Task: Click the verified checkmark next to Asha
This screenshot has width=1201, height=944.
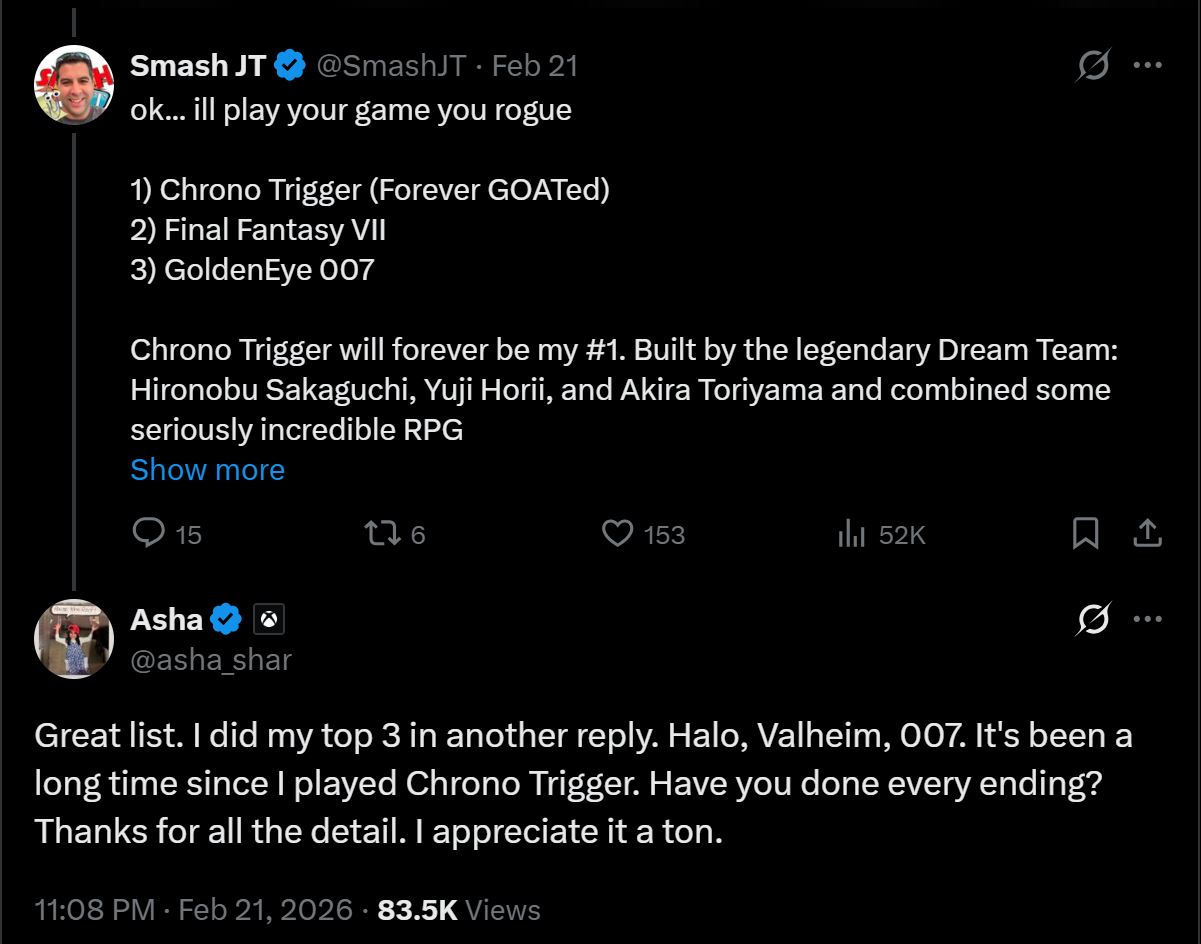Action: [x=226, y=619]
